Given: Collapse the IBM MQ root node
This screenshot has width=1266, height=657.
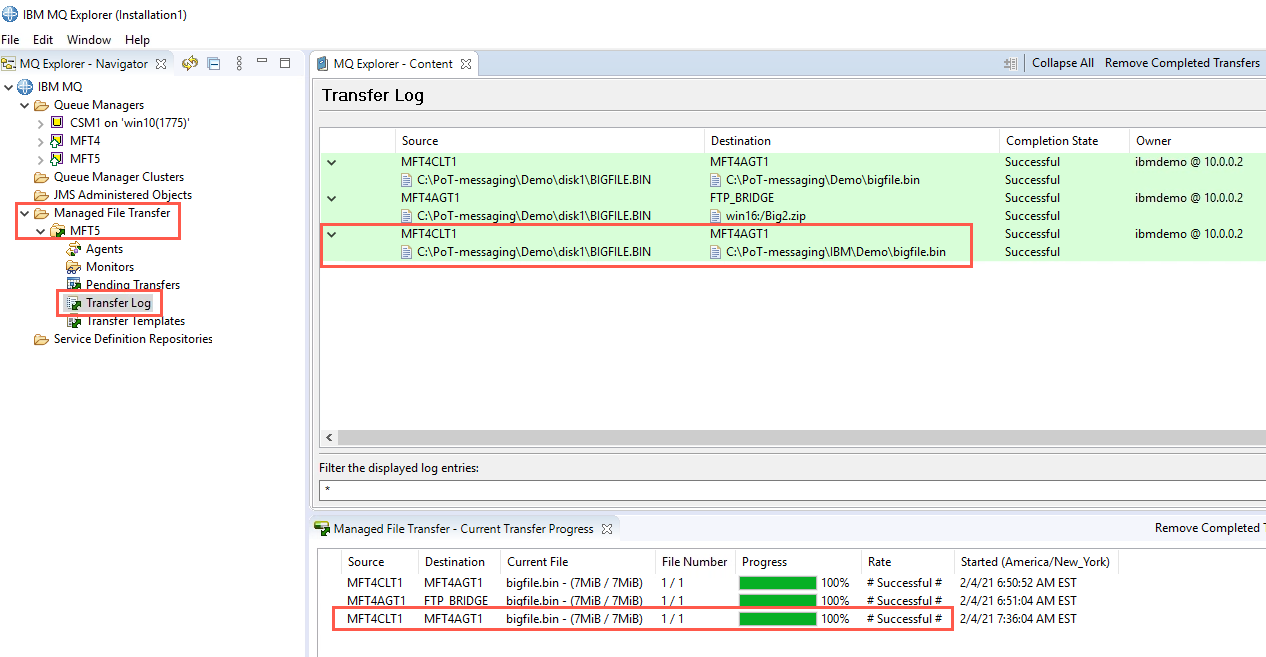Looking at the screenshot, I should (x=9, y=87).
